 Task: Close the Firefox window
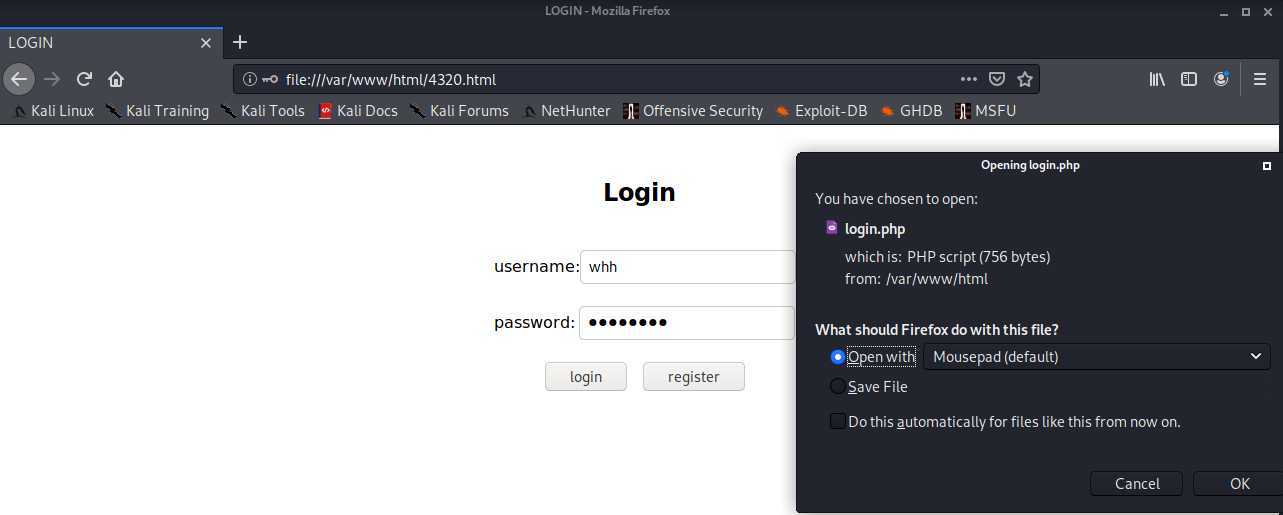[x=1268, y=11]
